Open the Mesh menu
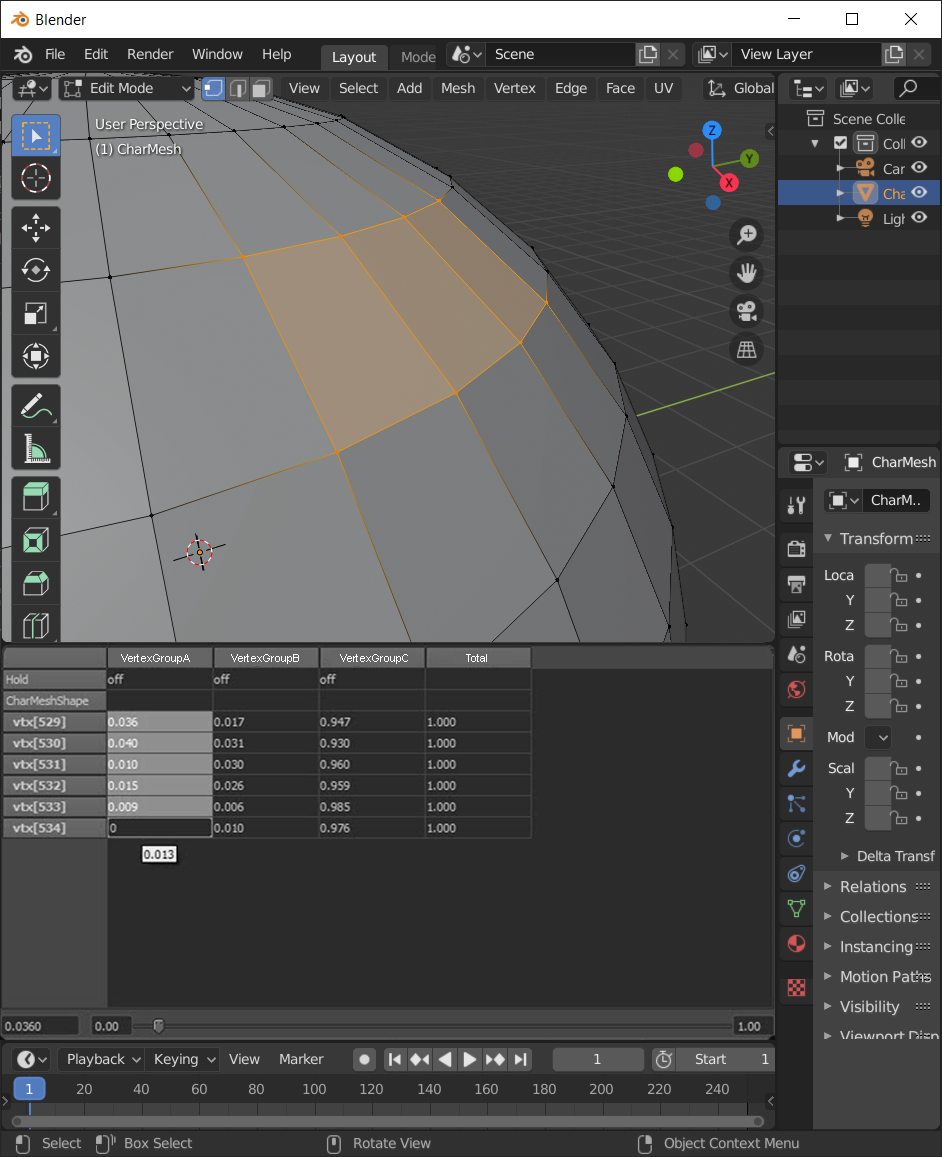 click(x=457, y=89)
